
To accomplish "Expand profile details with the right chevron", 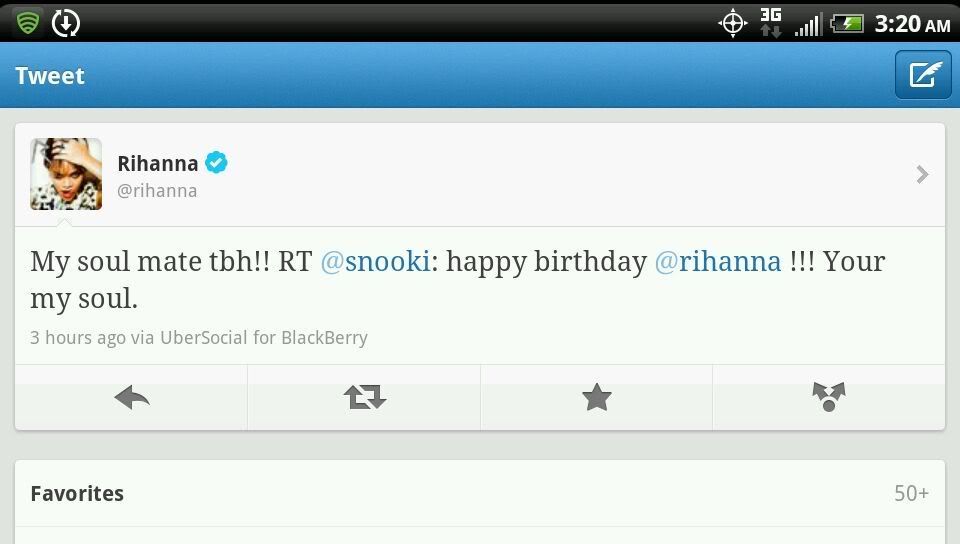I will 922,175.
